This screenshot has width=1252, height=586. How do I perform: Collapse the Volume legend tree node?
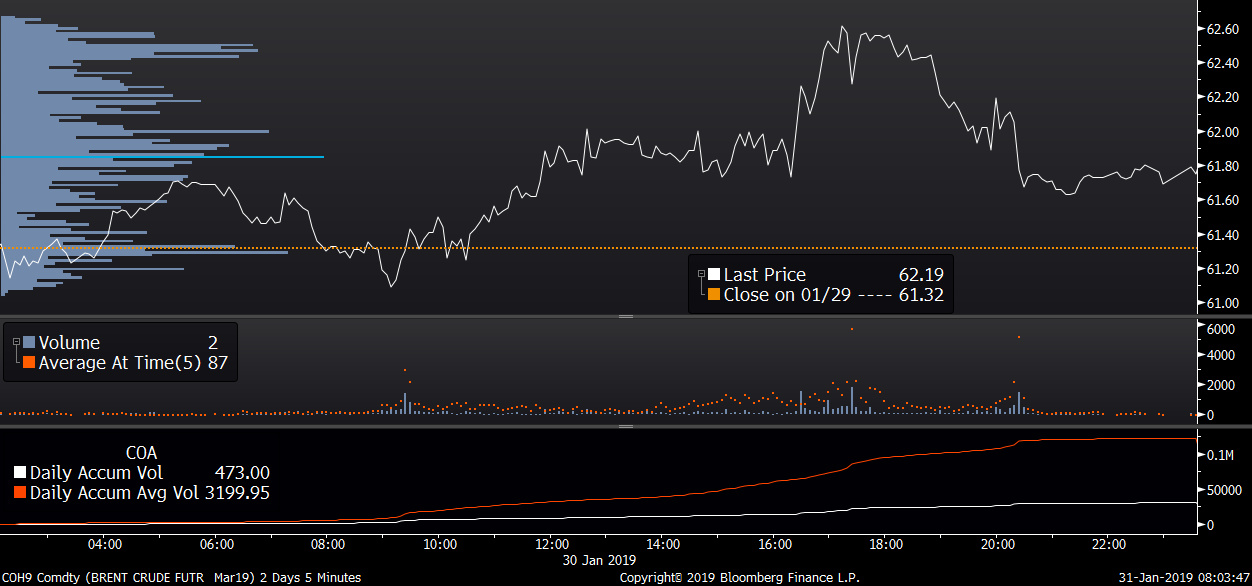(x=16, y=341)
